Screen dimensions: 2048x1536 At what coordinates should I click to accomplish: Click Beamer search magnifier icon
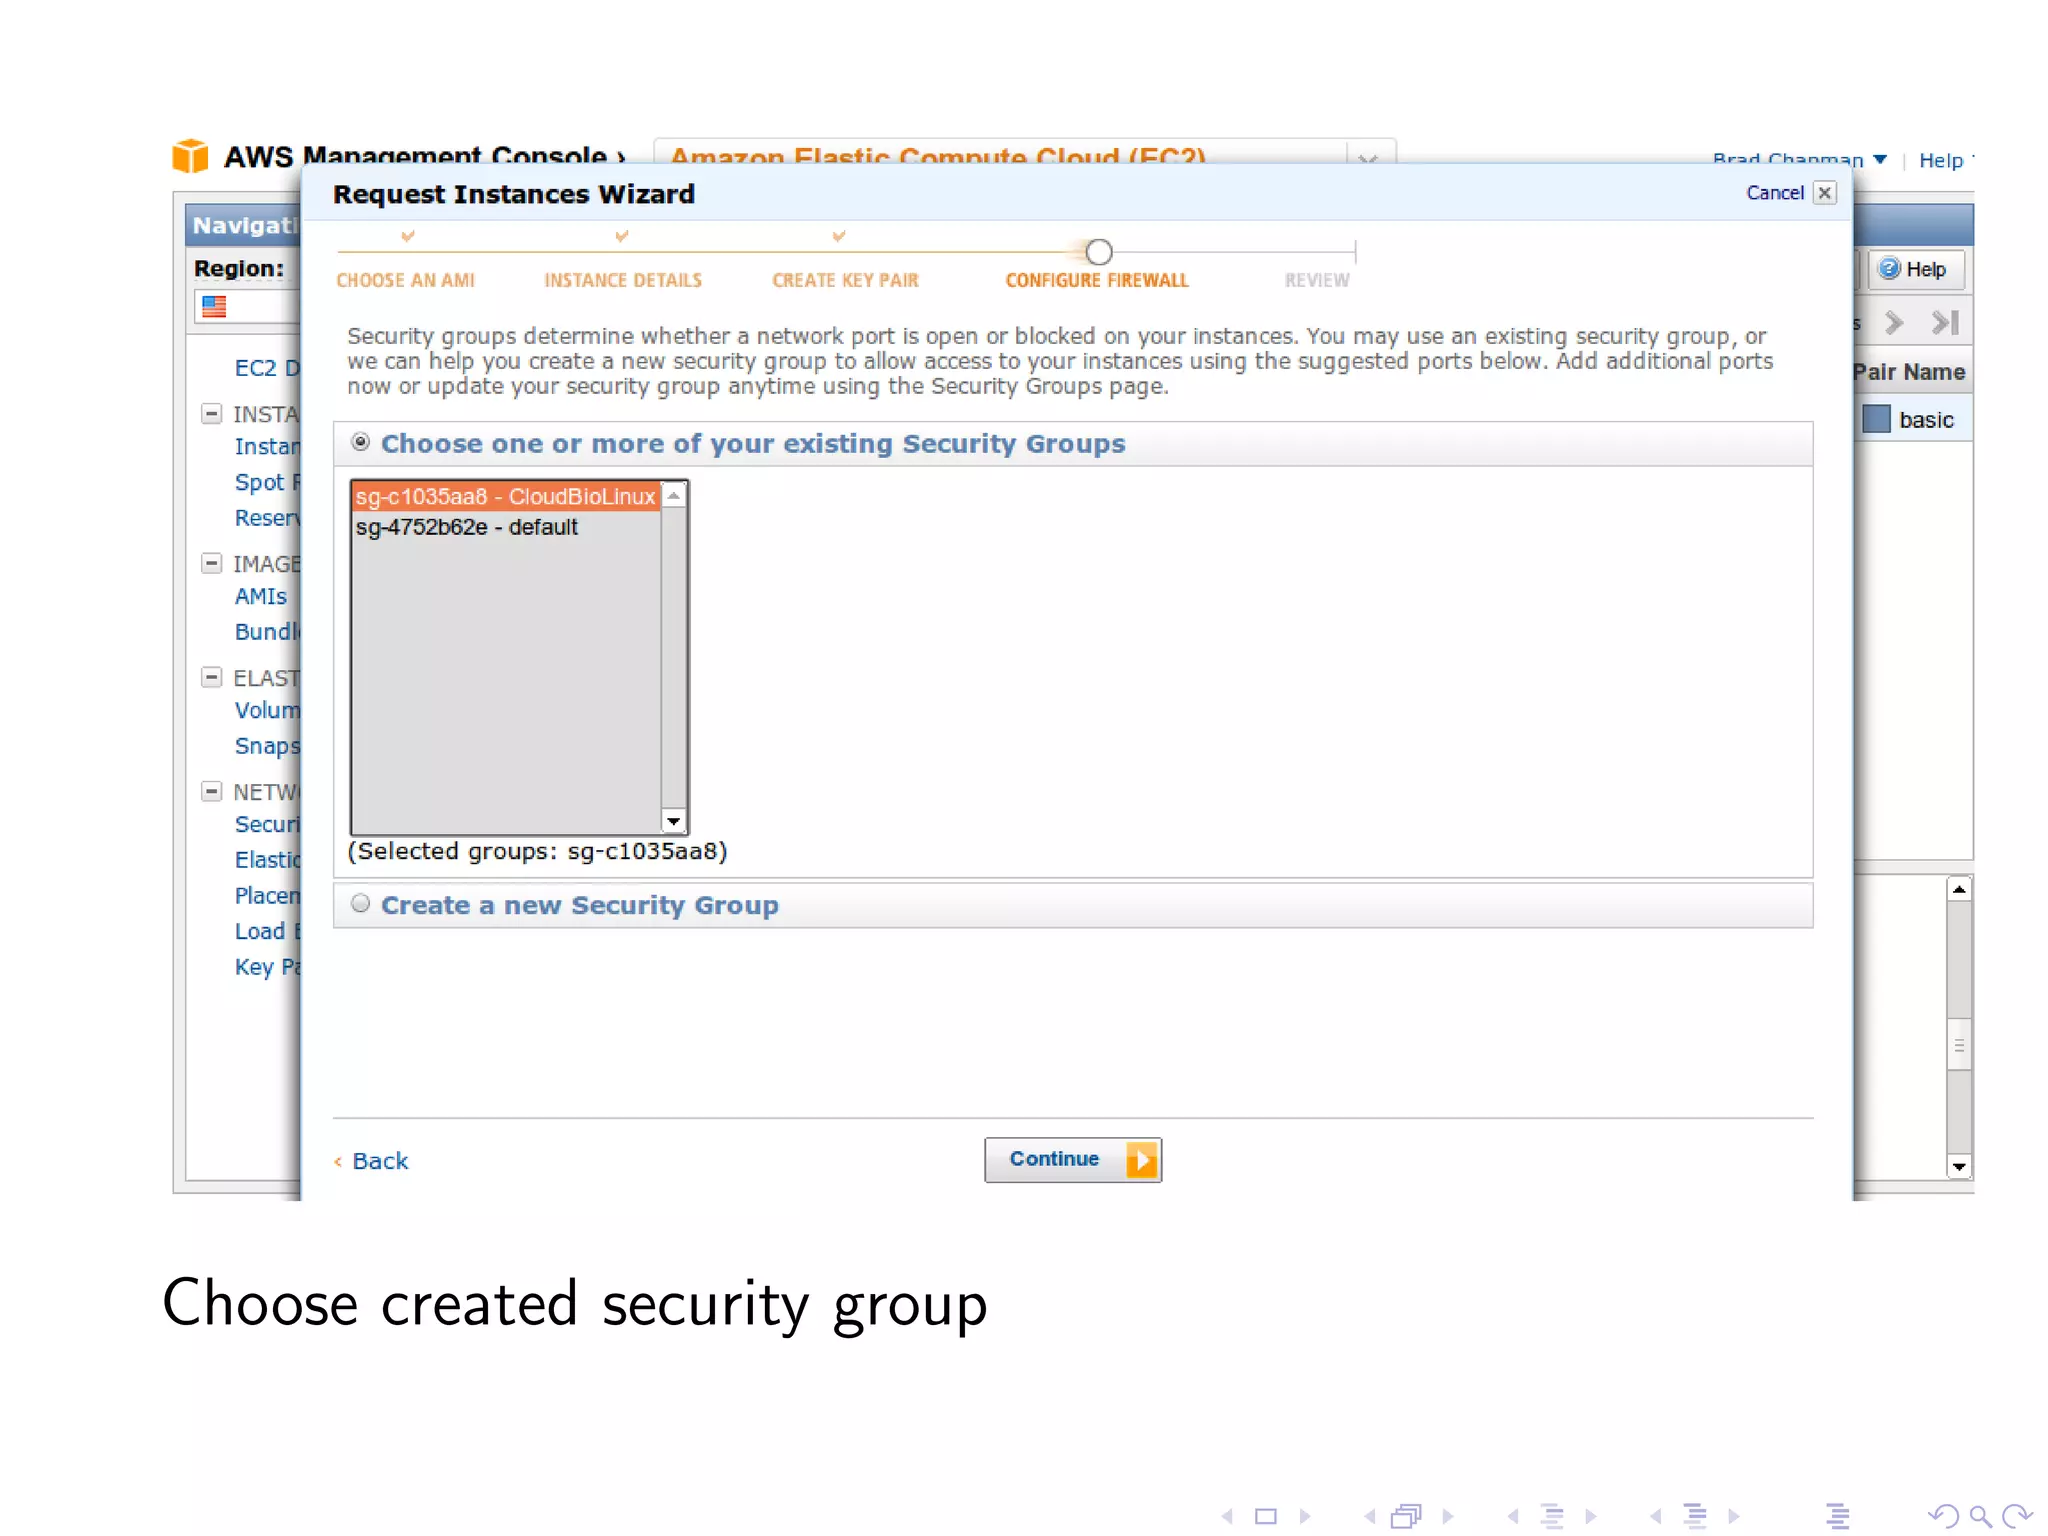pos(1980,1517)
